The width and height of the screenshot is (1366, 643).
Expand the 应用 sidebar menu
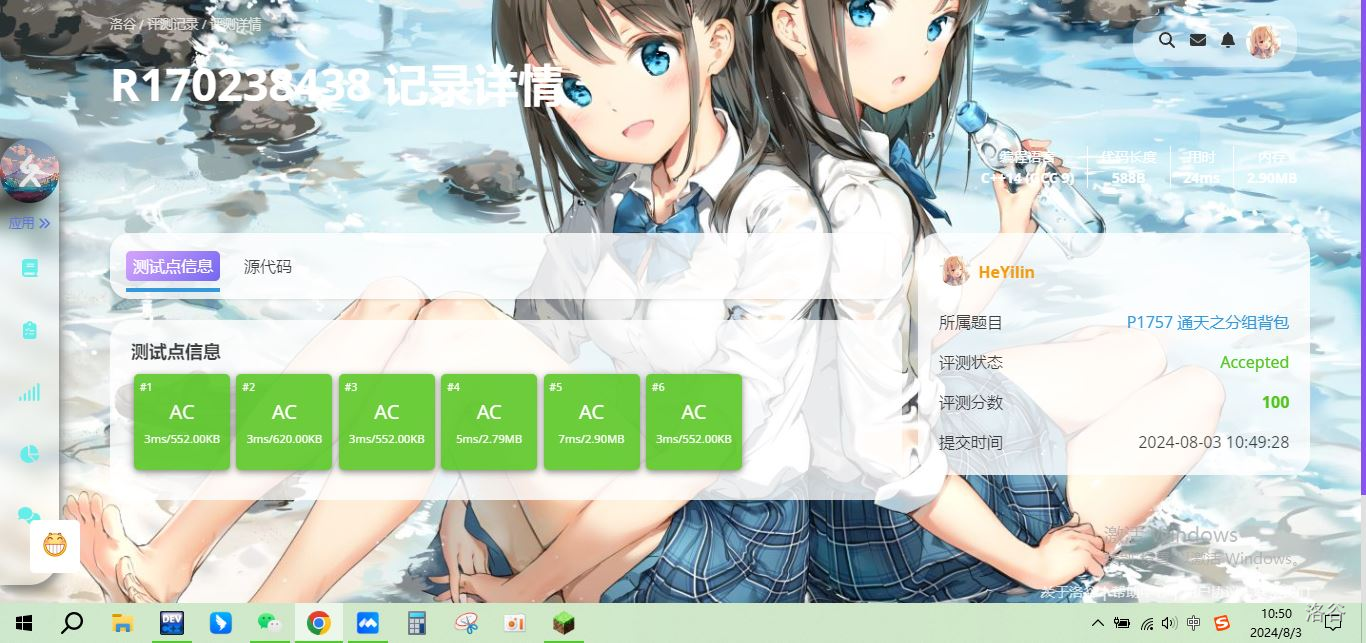coord(30,223)
